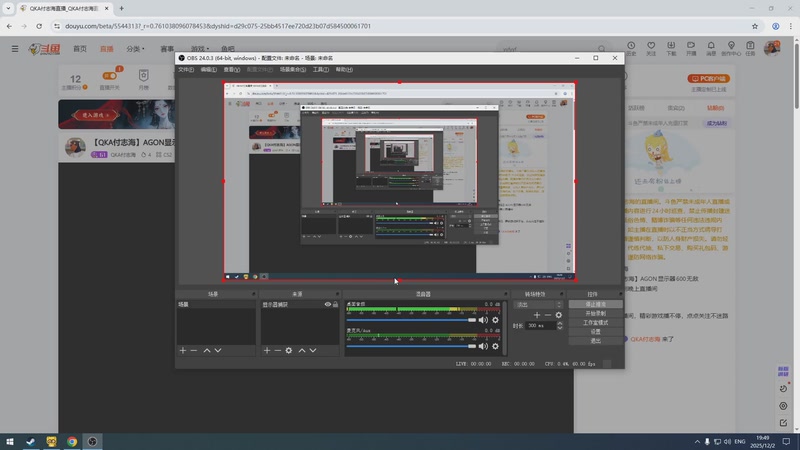Click 退出 to exit OBS
This screenshot has width=800, height=450.
click(x=595, y=341)
